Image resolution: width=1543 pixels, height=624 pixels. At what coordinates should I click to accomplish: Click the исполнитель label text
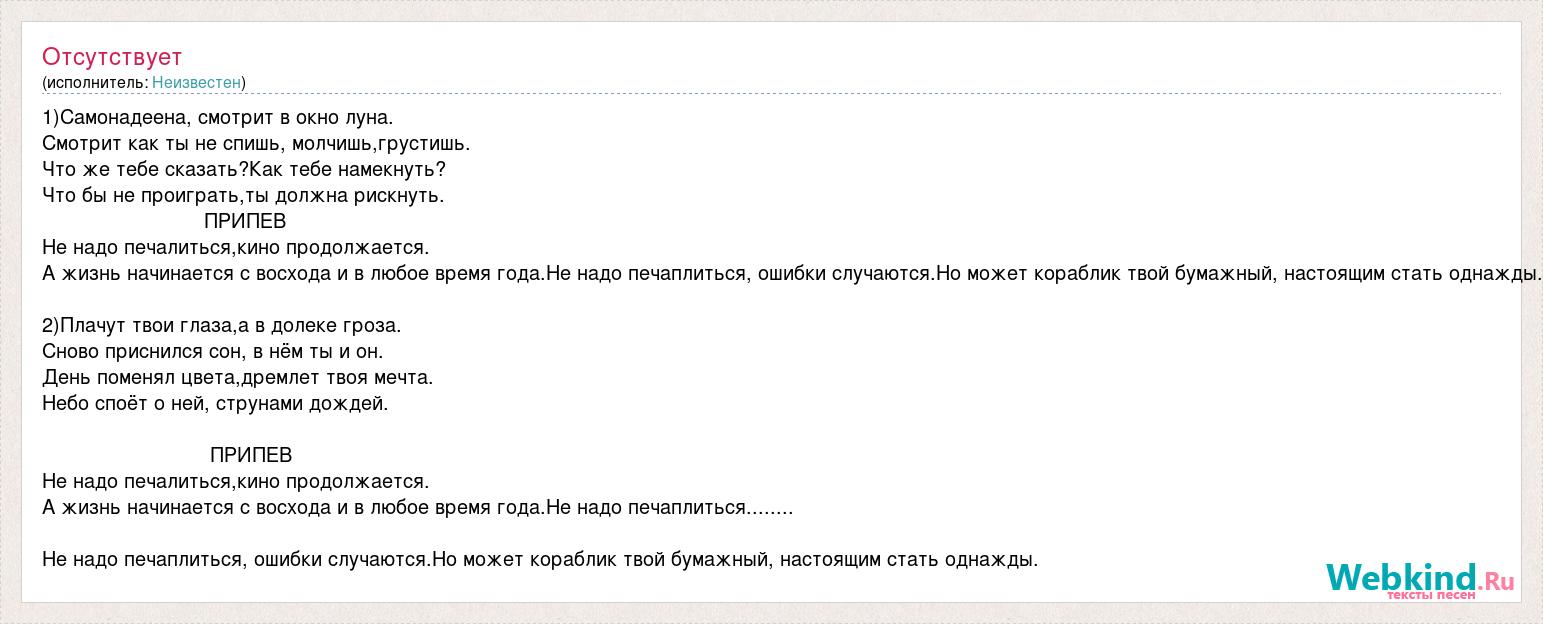coord(97,83)
